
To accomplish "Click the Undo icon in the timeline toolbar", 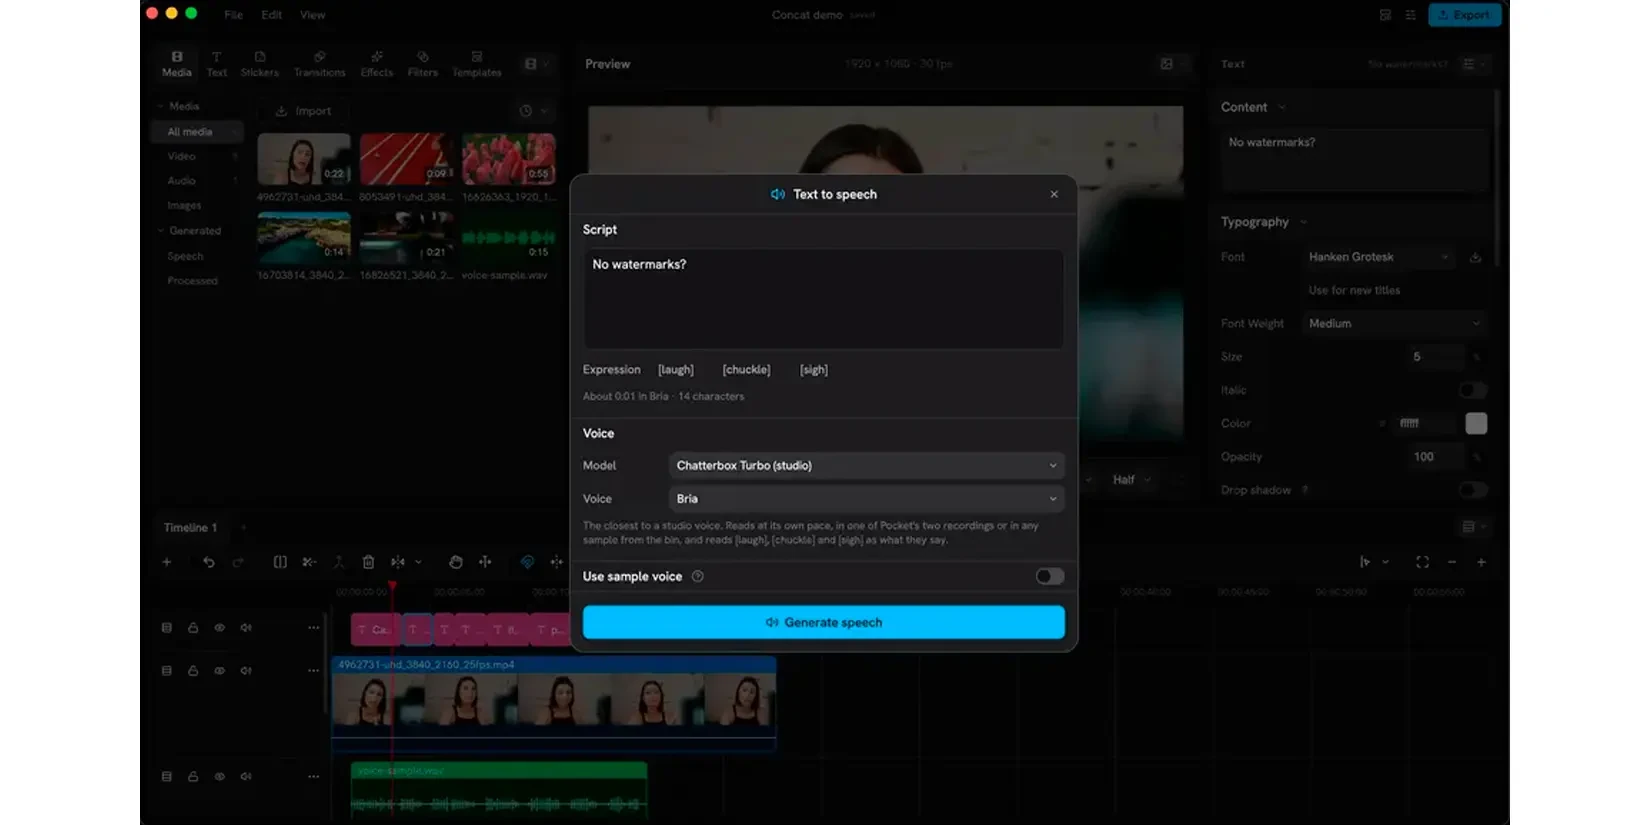I will click(x=208, y=562).
